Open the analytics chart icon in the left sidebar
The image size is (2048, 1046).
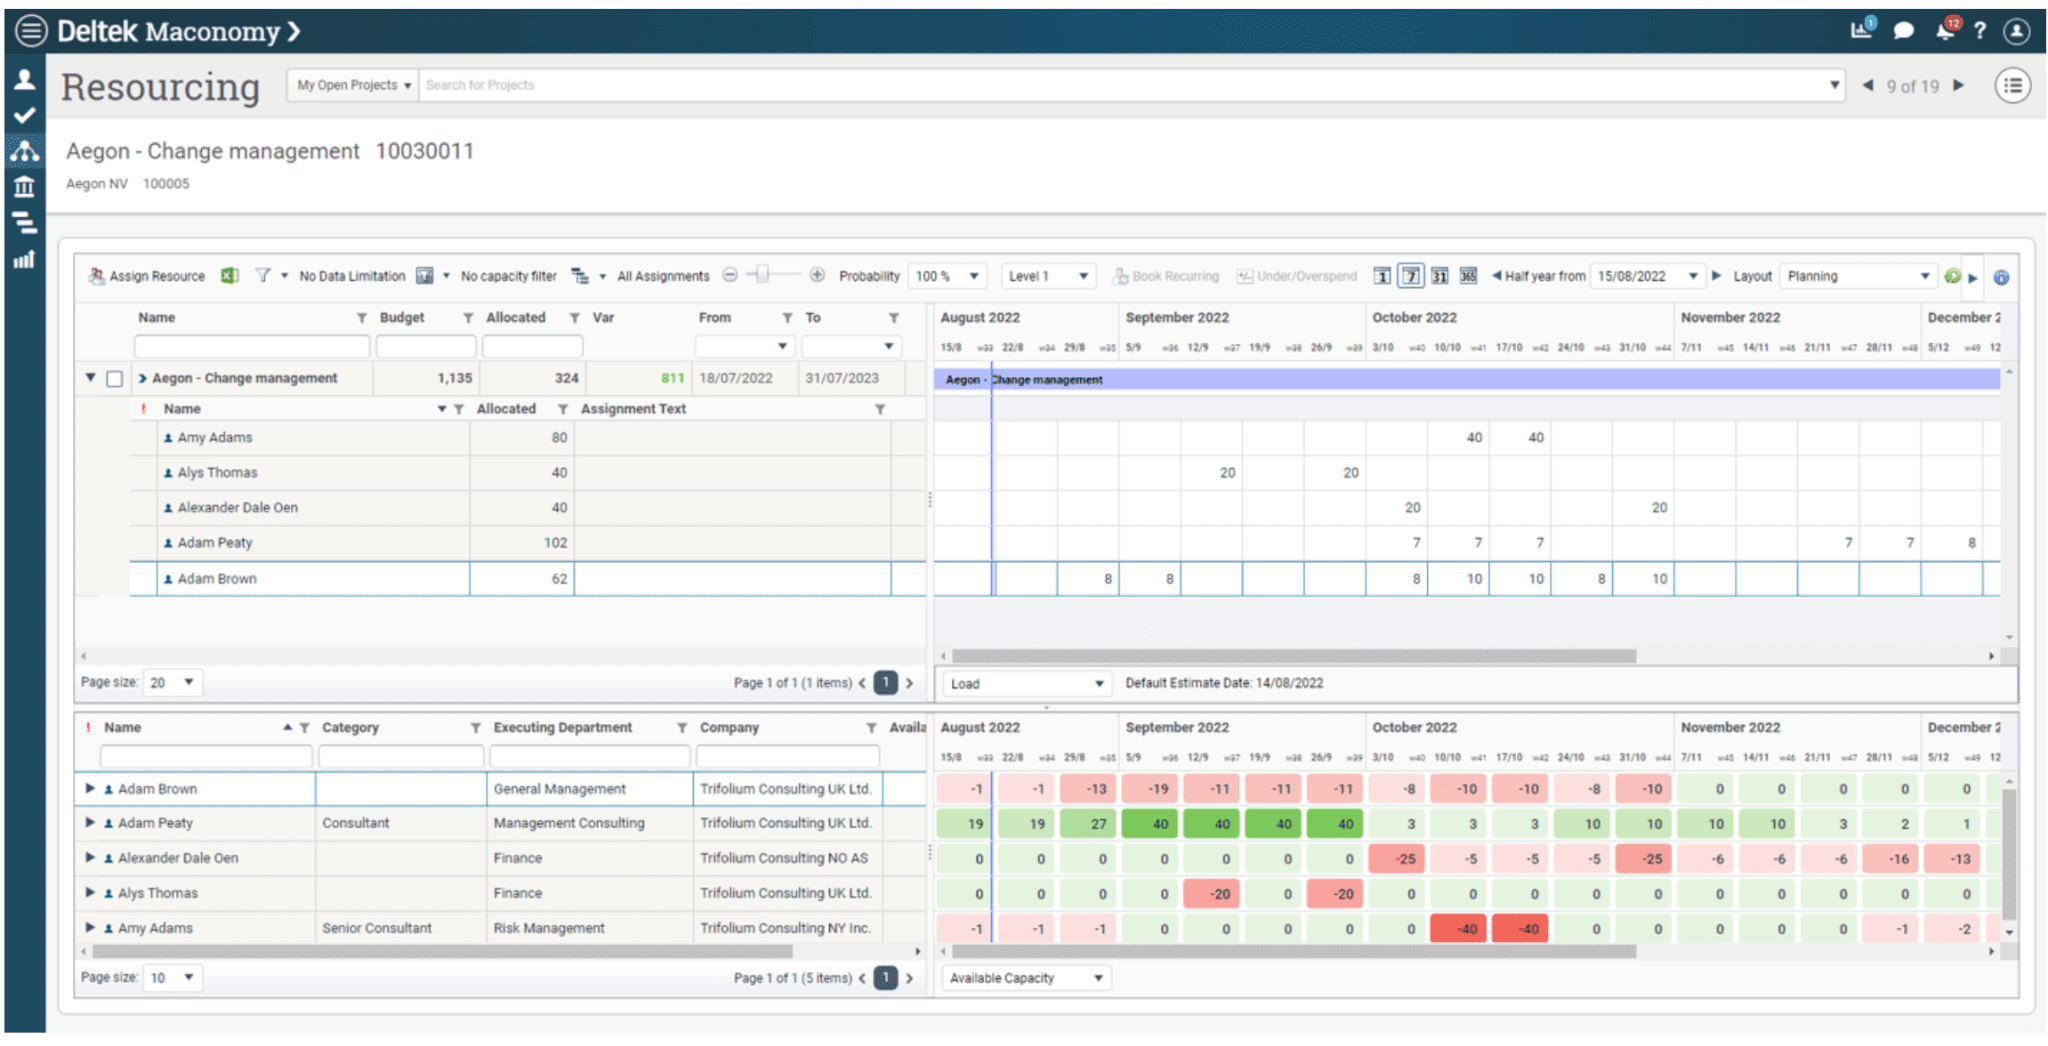(25, 258)
